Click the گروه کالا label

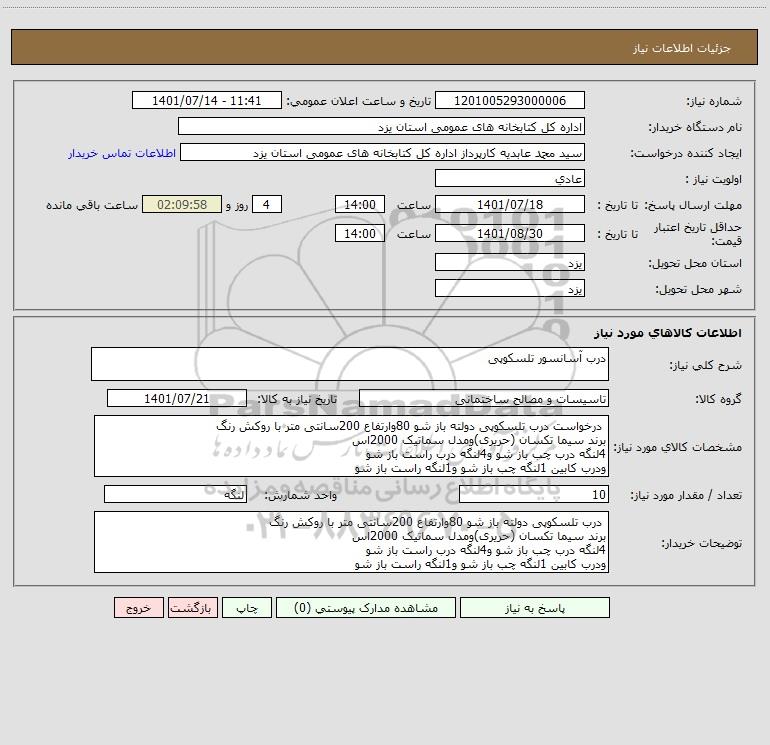[718, 399]
